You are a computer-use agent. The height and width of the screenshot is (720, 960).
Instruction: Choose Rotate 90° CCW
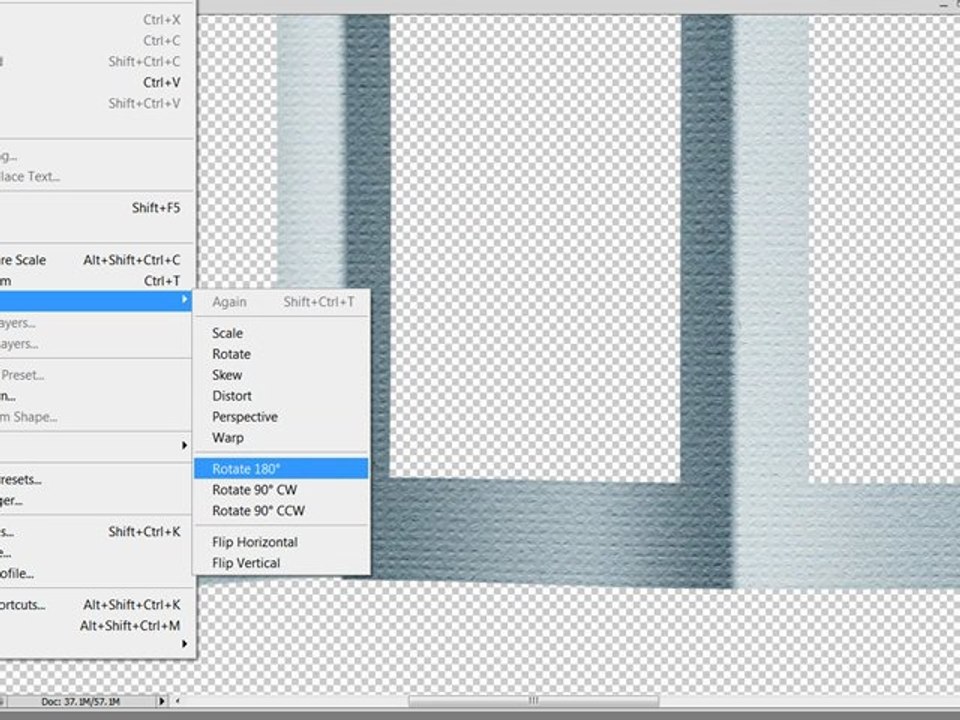click(x=281, y=511)
